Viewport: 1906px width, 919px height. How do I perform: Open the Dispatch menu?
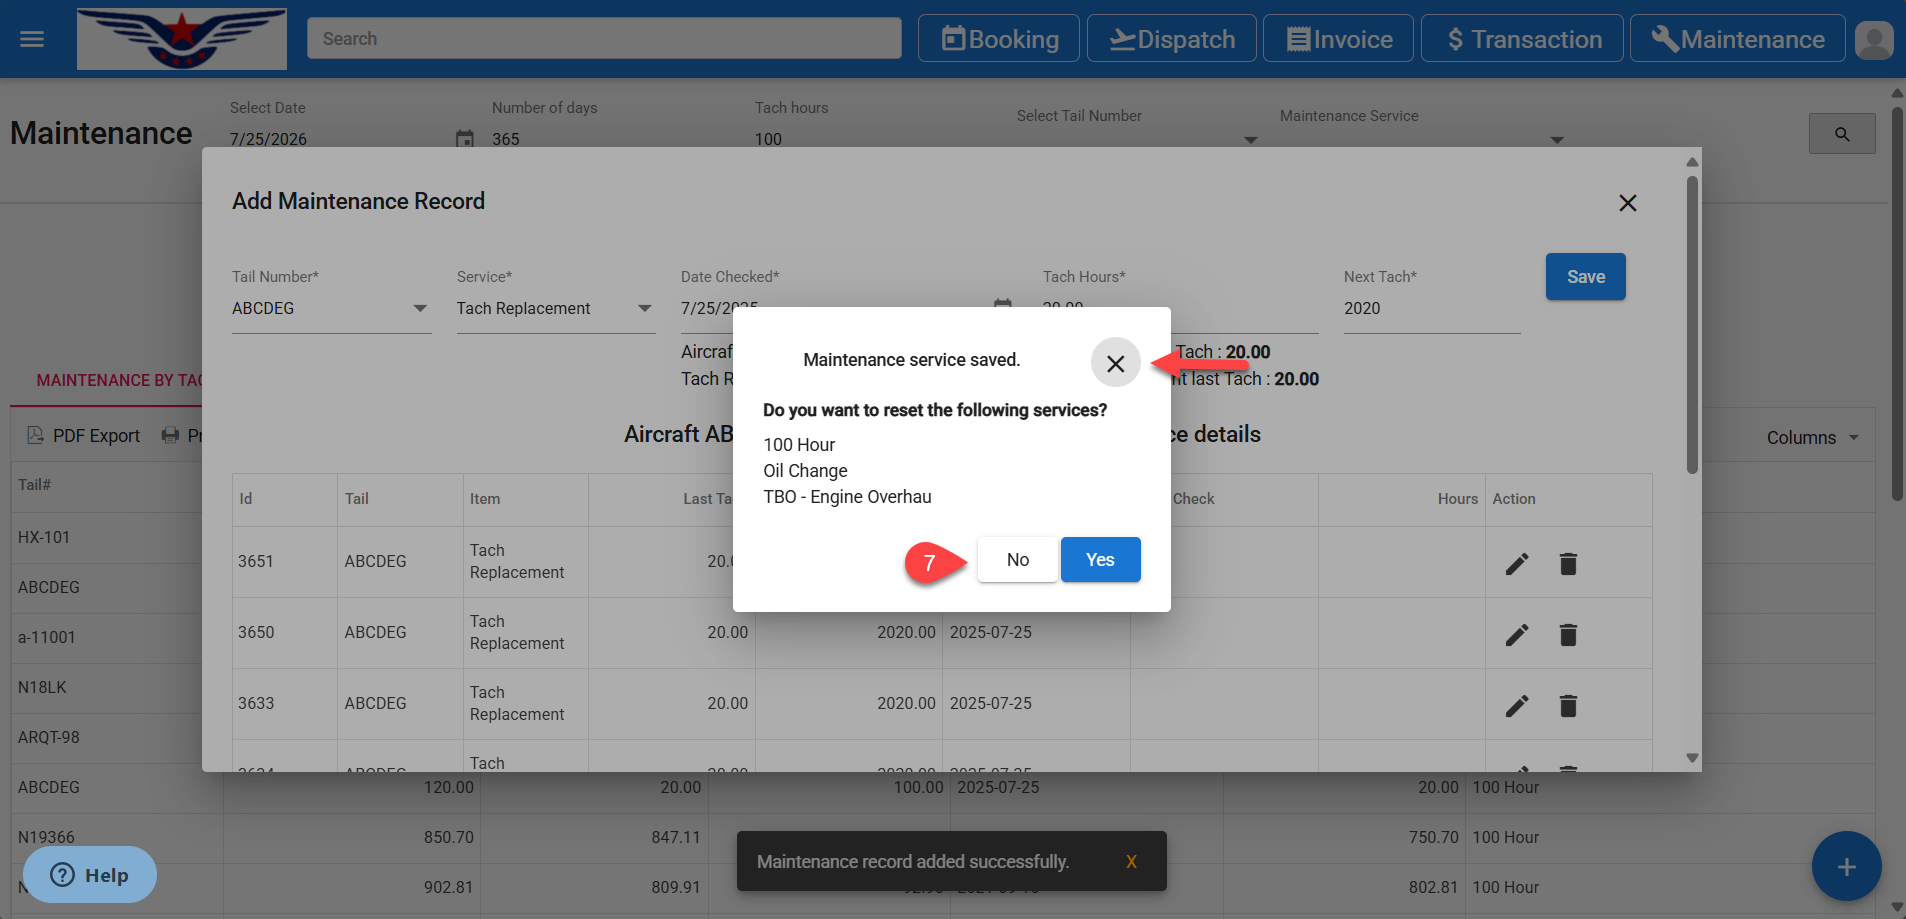click(x=1171, y=39)
